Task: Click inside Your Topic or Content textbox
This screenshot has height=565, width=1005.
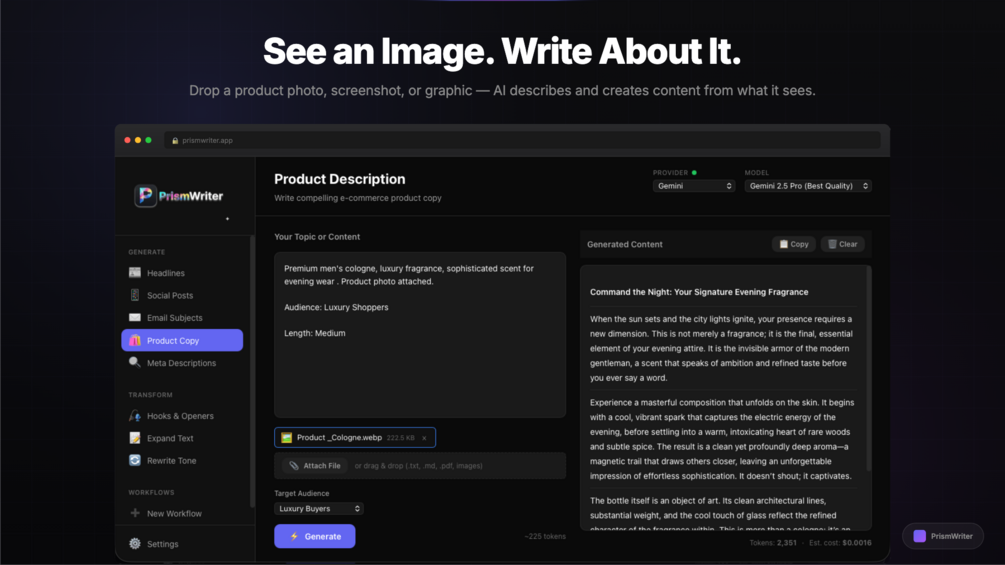Action: tap(420, 334)
